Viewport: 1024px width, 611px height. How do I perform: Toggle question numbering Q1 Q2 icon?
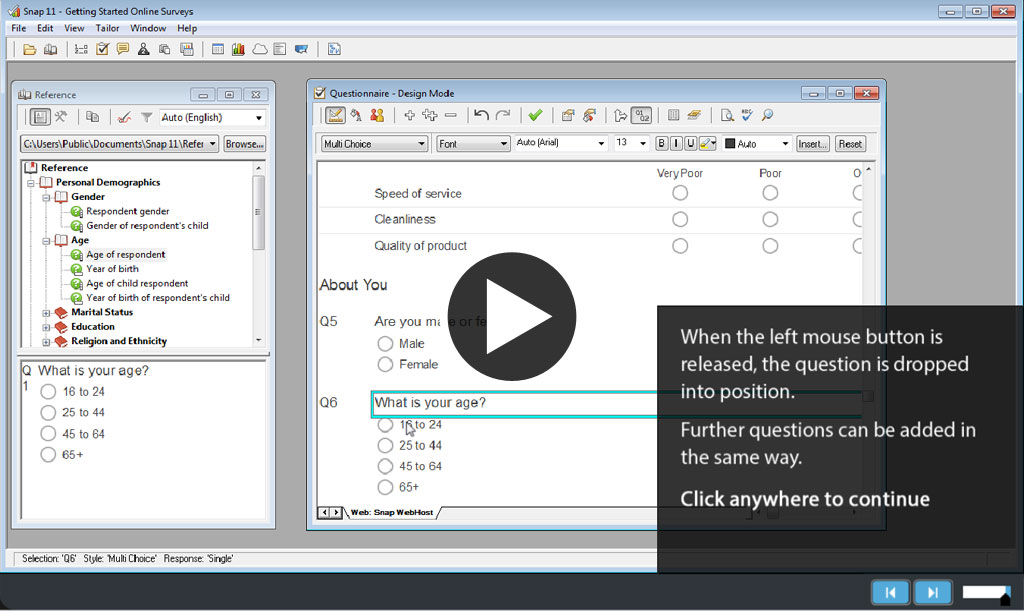click(x=643, y=116)
